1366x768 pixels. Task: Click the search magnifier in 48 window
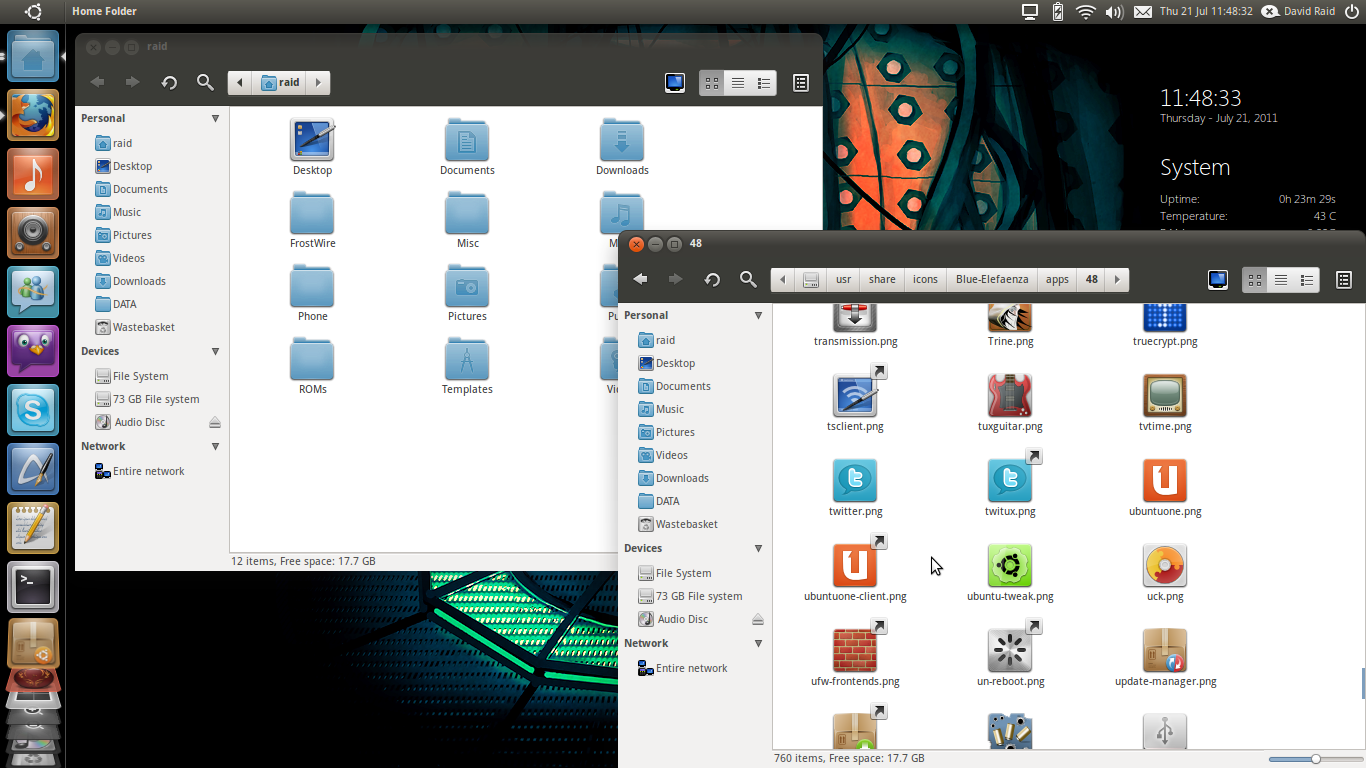[x=748, y=279]
